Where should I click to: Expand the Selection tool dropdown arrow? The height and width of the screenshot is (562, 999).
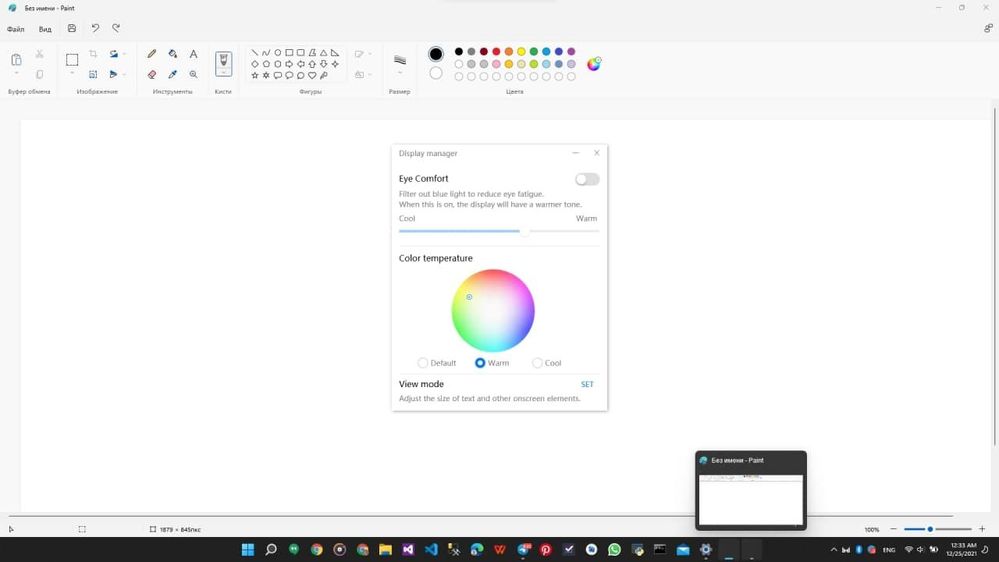click(x=72, y=74)
